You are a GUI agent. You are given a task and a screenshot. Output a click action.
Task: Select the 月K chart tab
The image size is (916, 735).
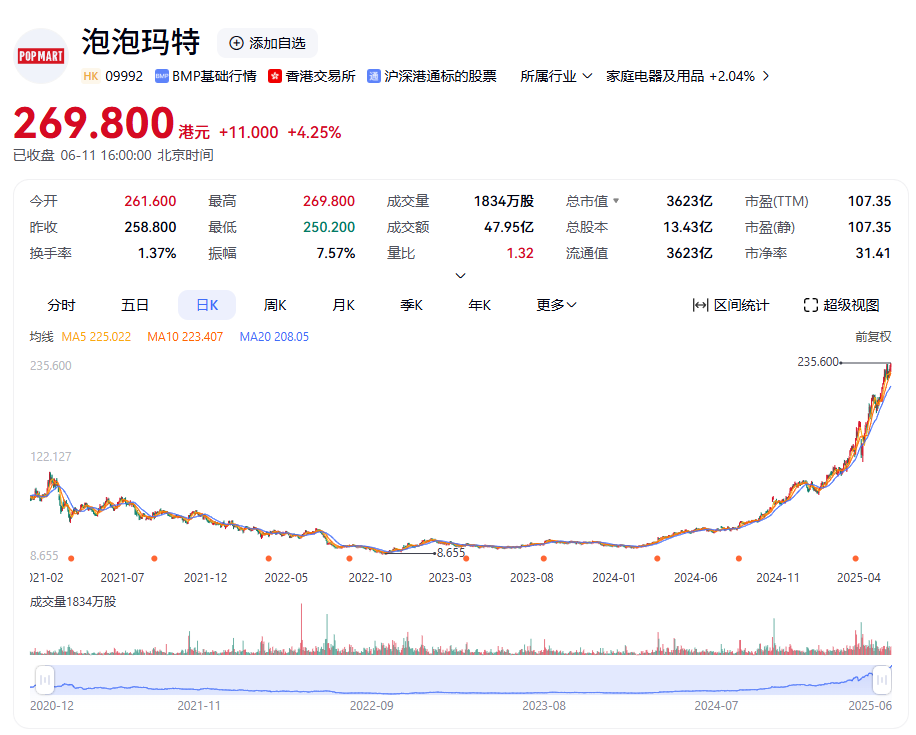[x=344, y=305]
